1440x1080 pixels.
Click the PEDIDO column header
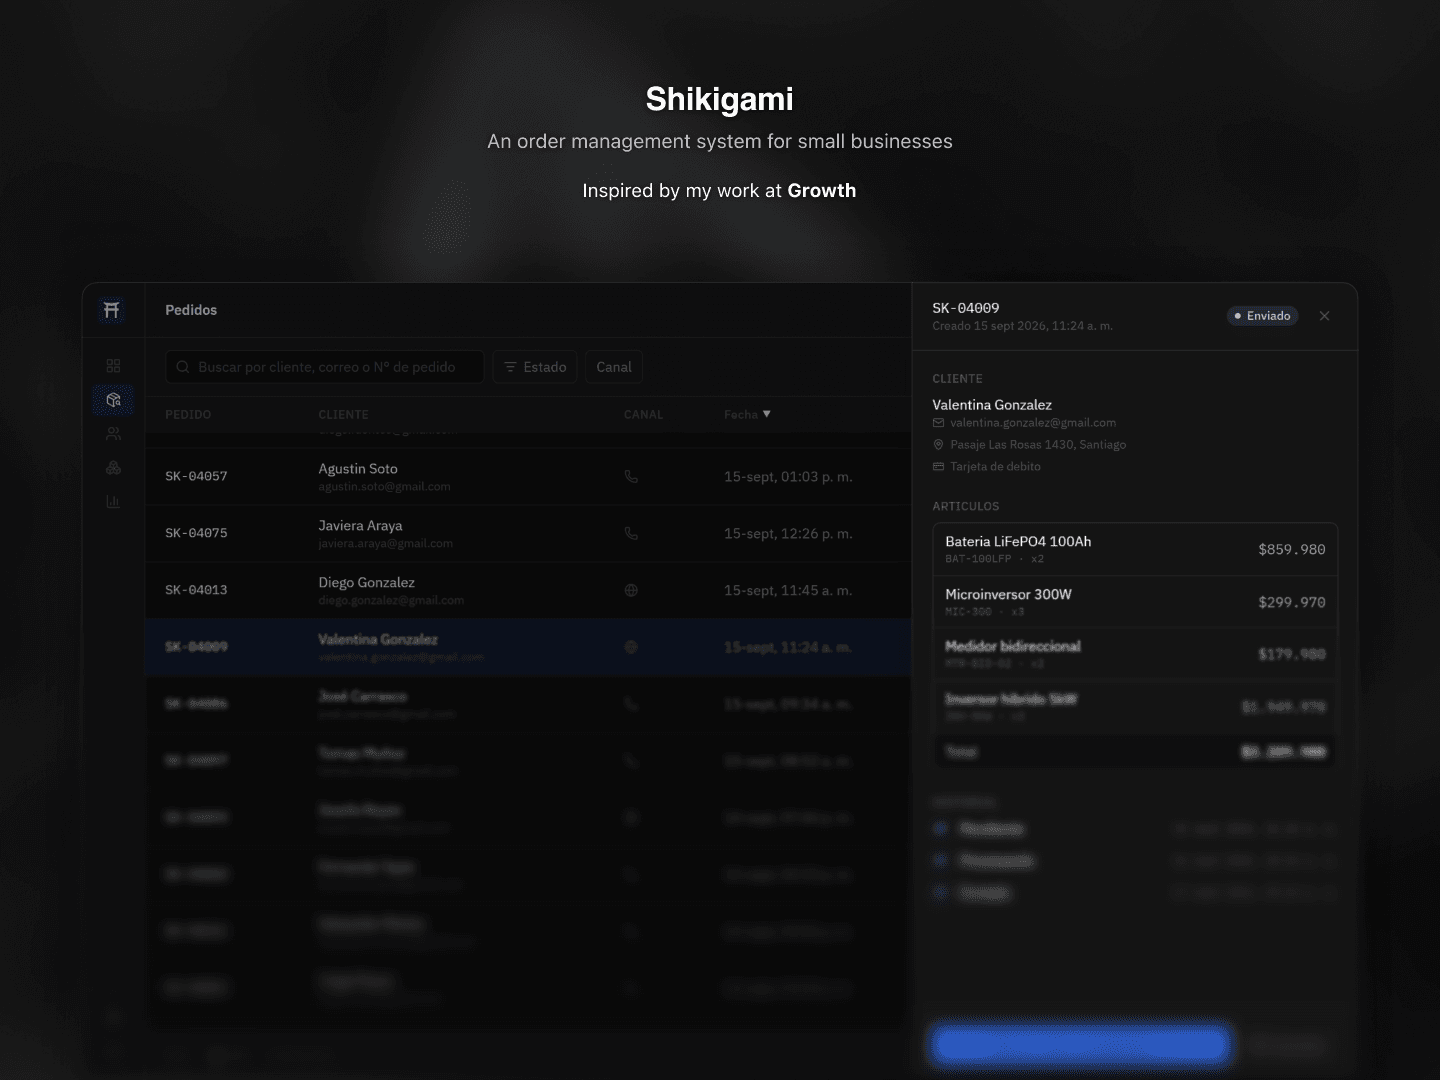[x=188, y=415]
